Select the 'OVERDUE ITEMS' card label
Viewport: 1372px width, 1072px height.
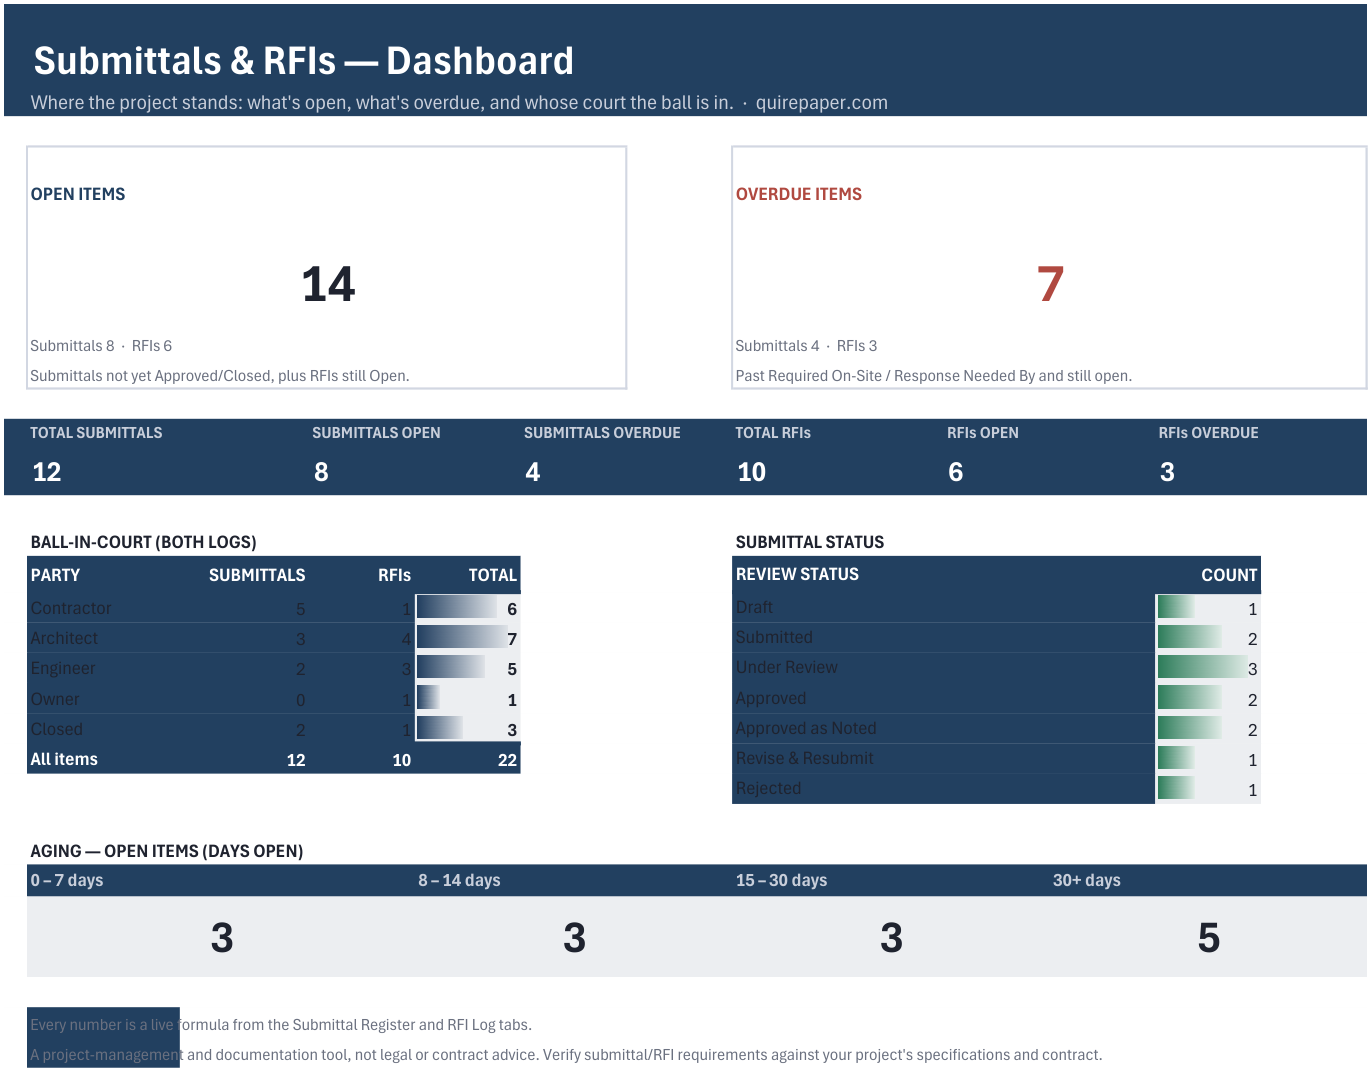pyautogui.click(x=799, y=194)
